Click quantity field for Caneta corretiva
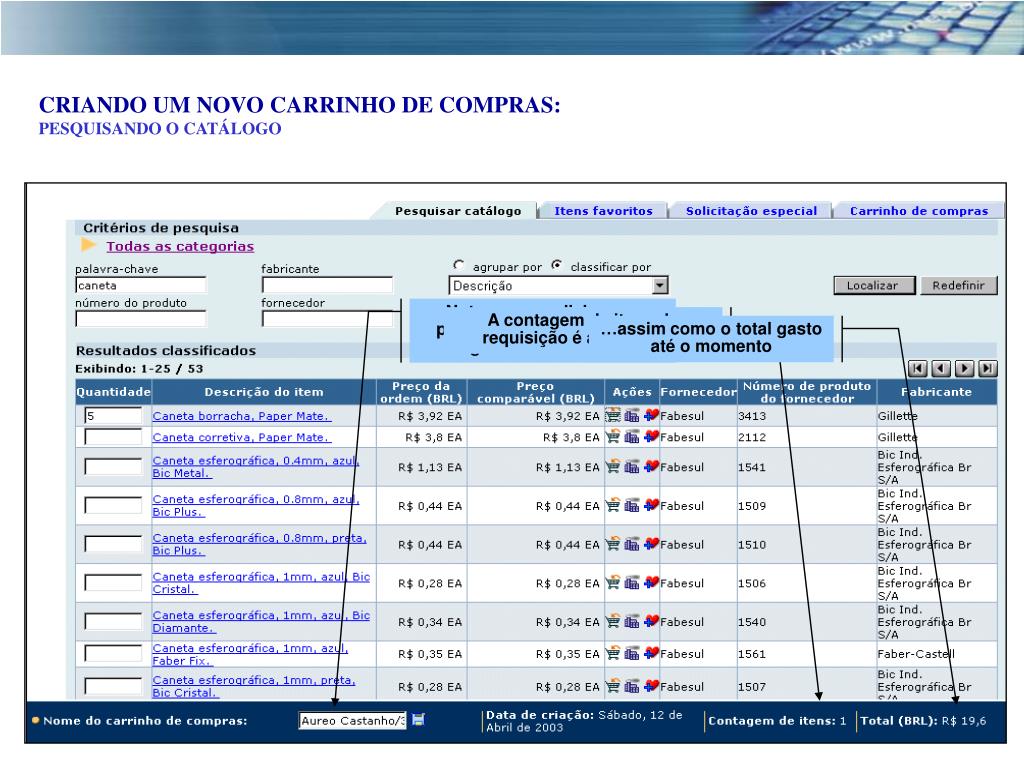The width and height of the screenshot is (1024, 768). pyautogui.click(x=113, y=437)
